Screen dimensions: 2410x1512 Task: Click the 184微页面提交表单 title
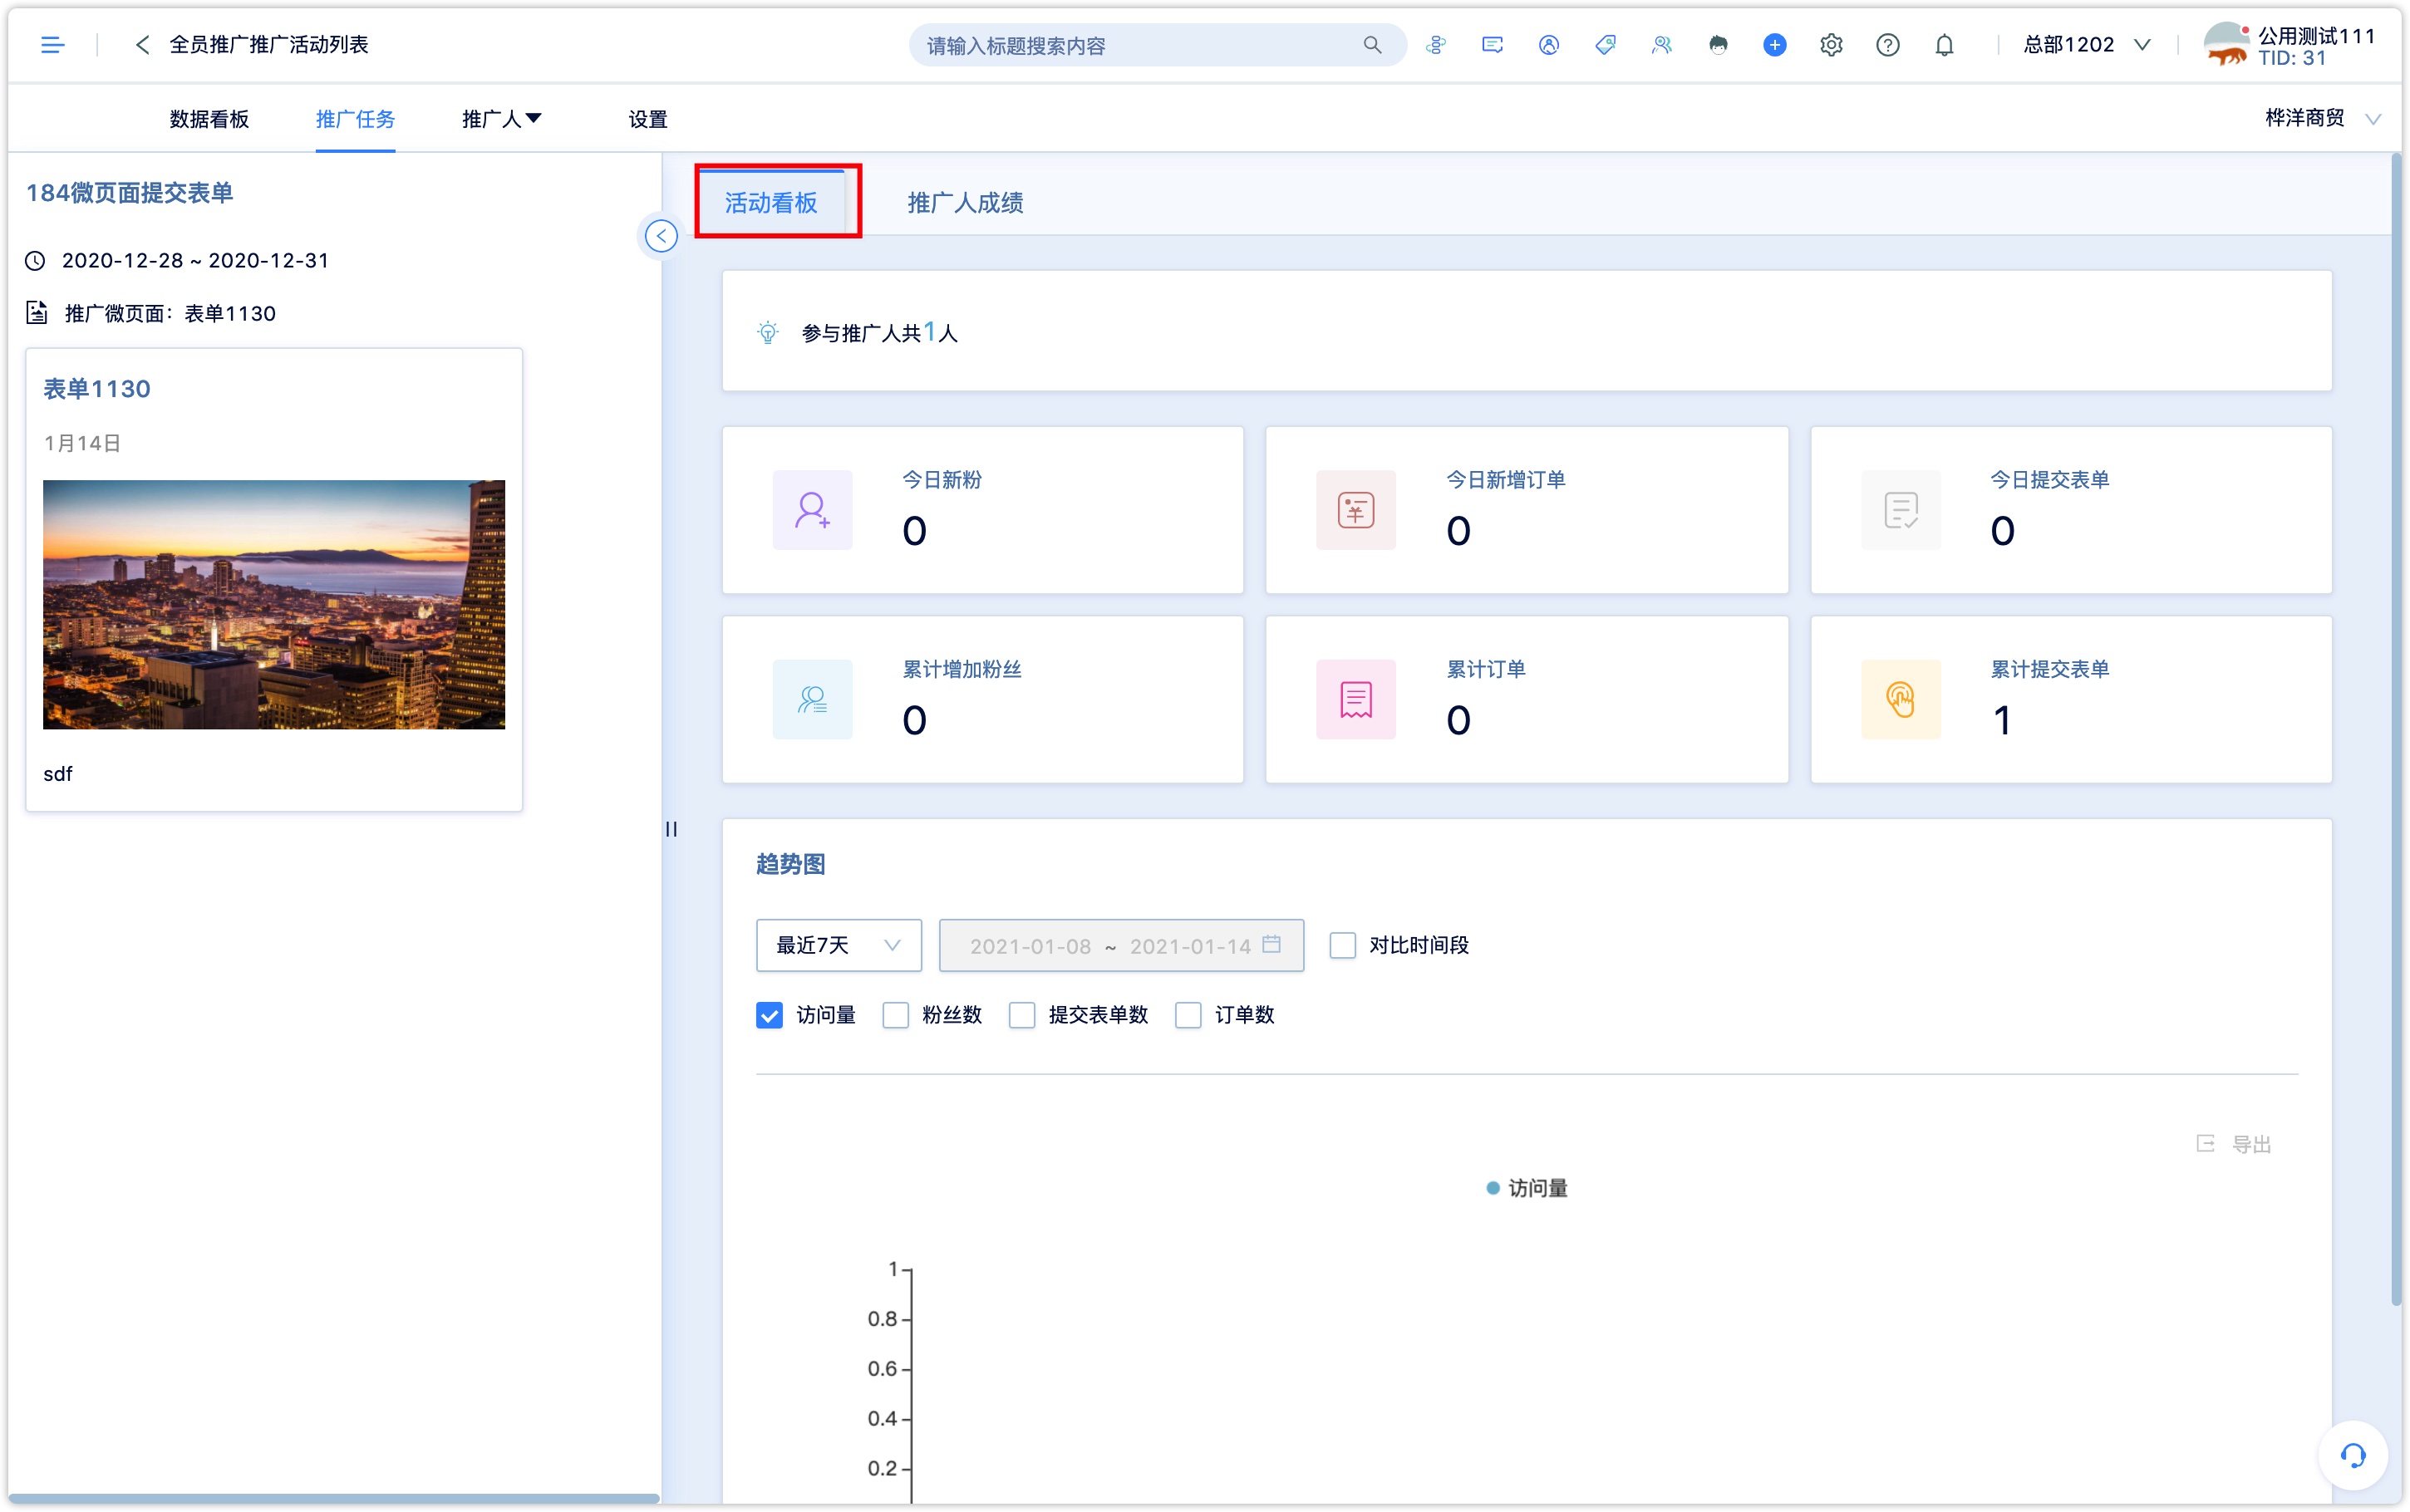click(129, 193)
